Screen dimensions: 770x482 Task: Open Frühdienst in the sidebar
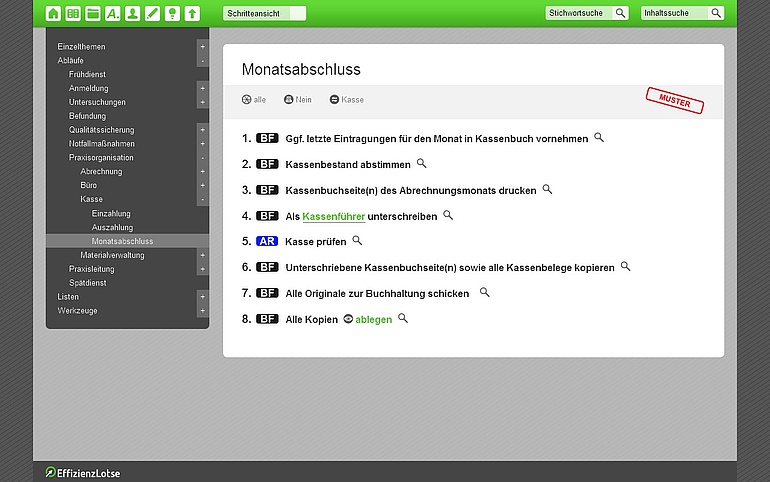point(87,74)
